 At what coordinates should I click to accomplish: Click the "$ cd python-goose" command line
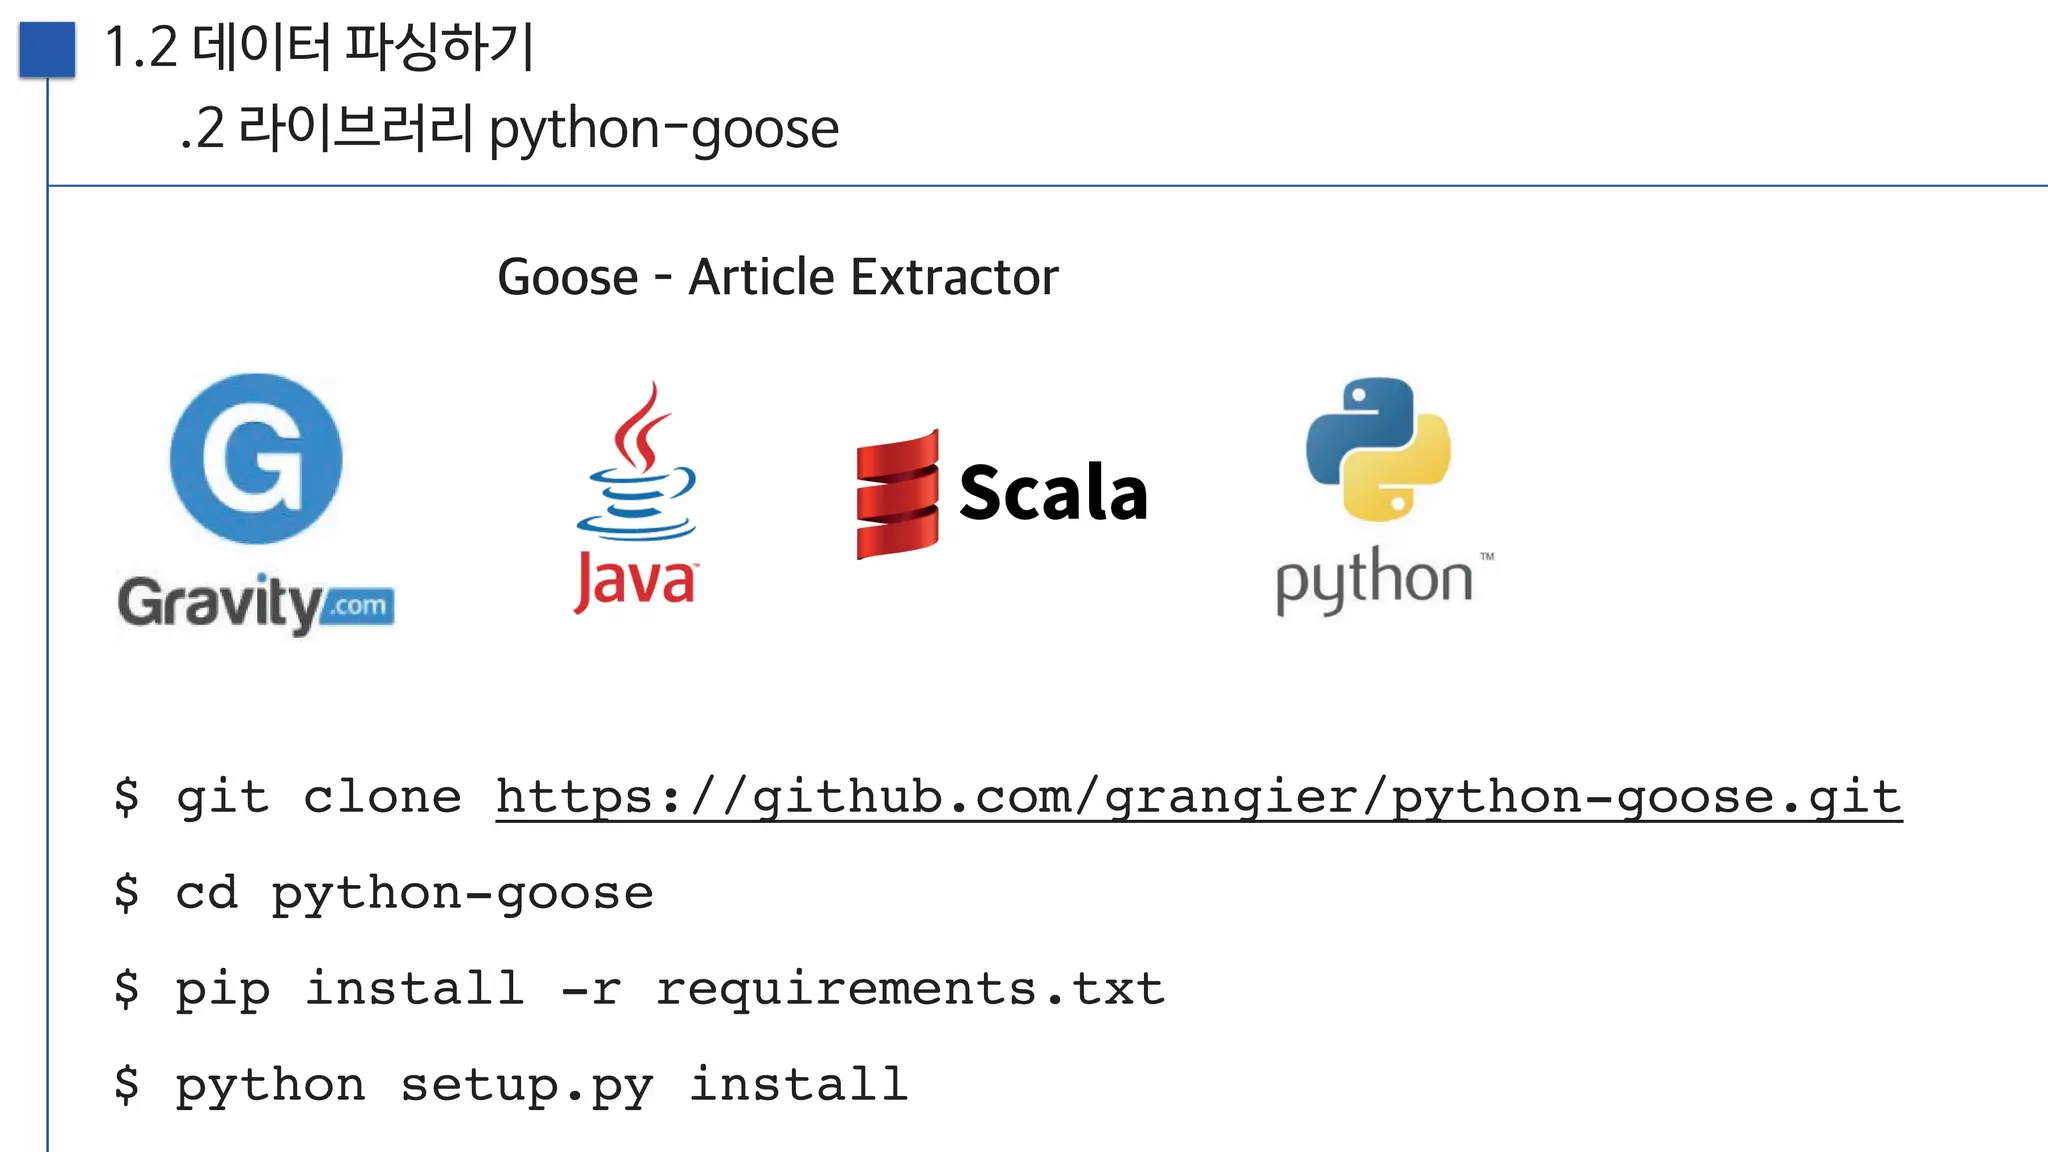(x=384, y=893)
